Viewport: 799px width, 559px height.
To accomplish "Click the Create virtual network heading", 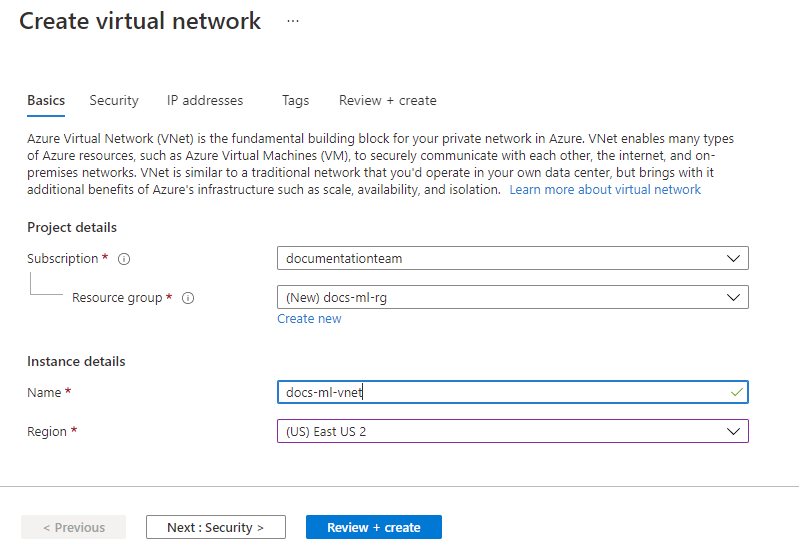I will click(140, 21).
